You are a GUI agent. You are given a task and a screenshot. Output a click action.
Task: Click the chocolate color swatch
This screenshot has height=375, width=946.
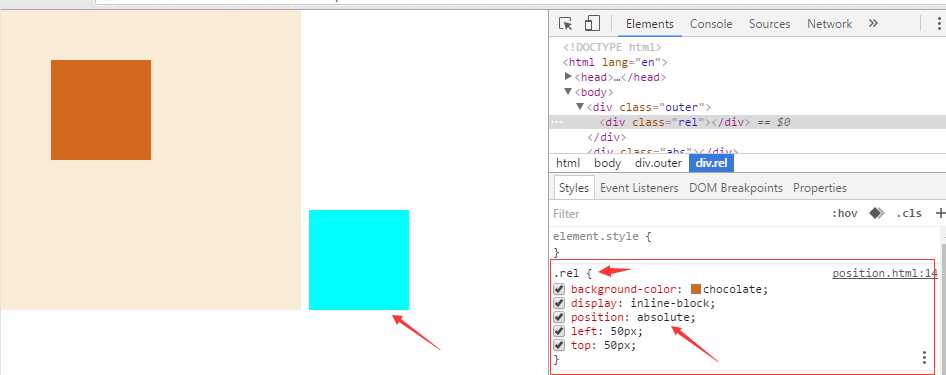pos(696,289)
